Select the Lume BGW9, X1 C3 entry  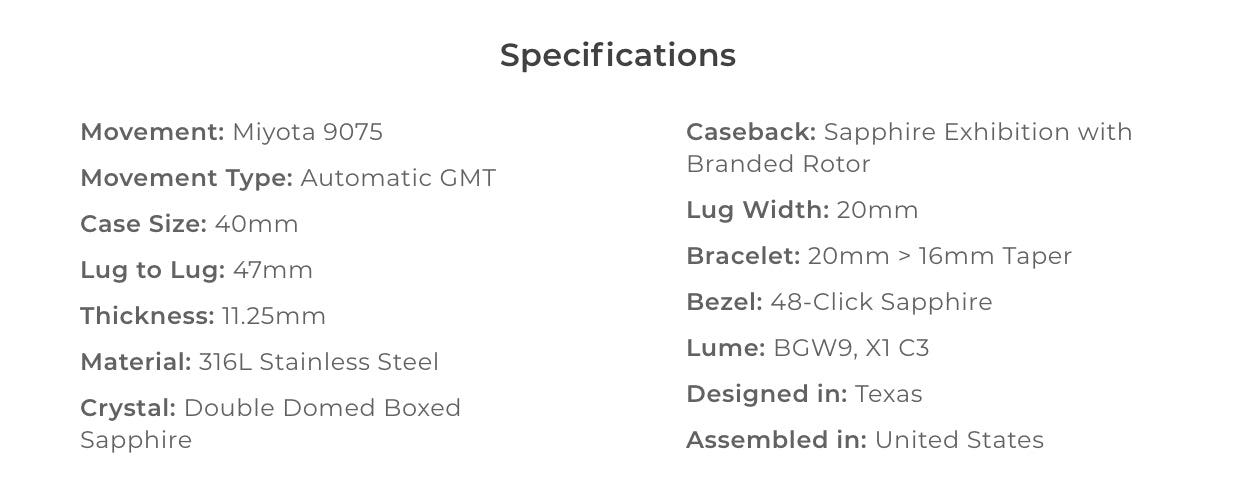coord(808,348)
